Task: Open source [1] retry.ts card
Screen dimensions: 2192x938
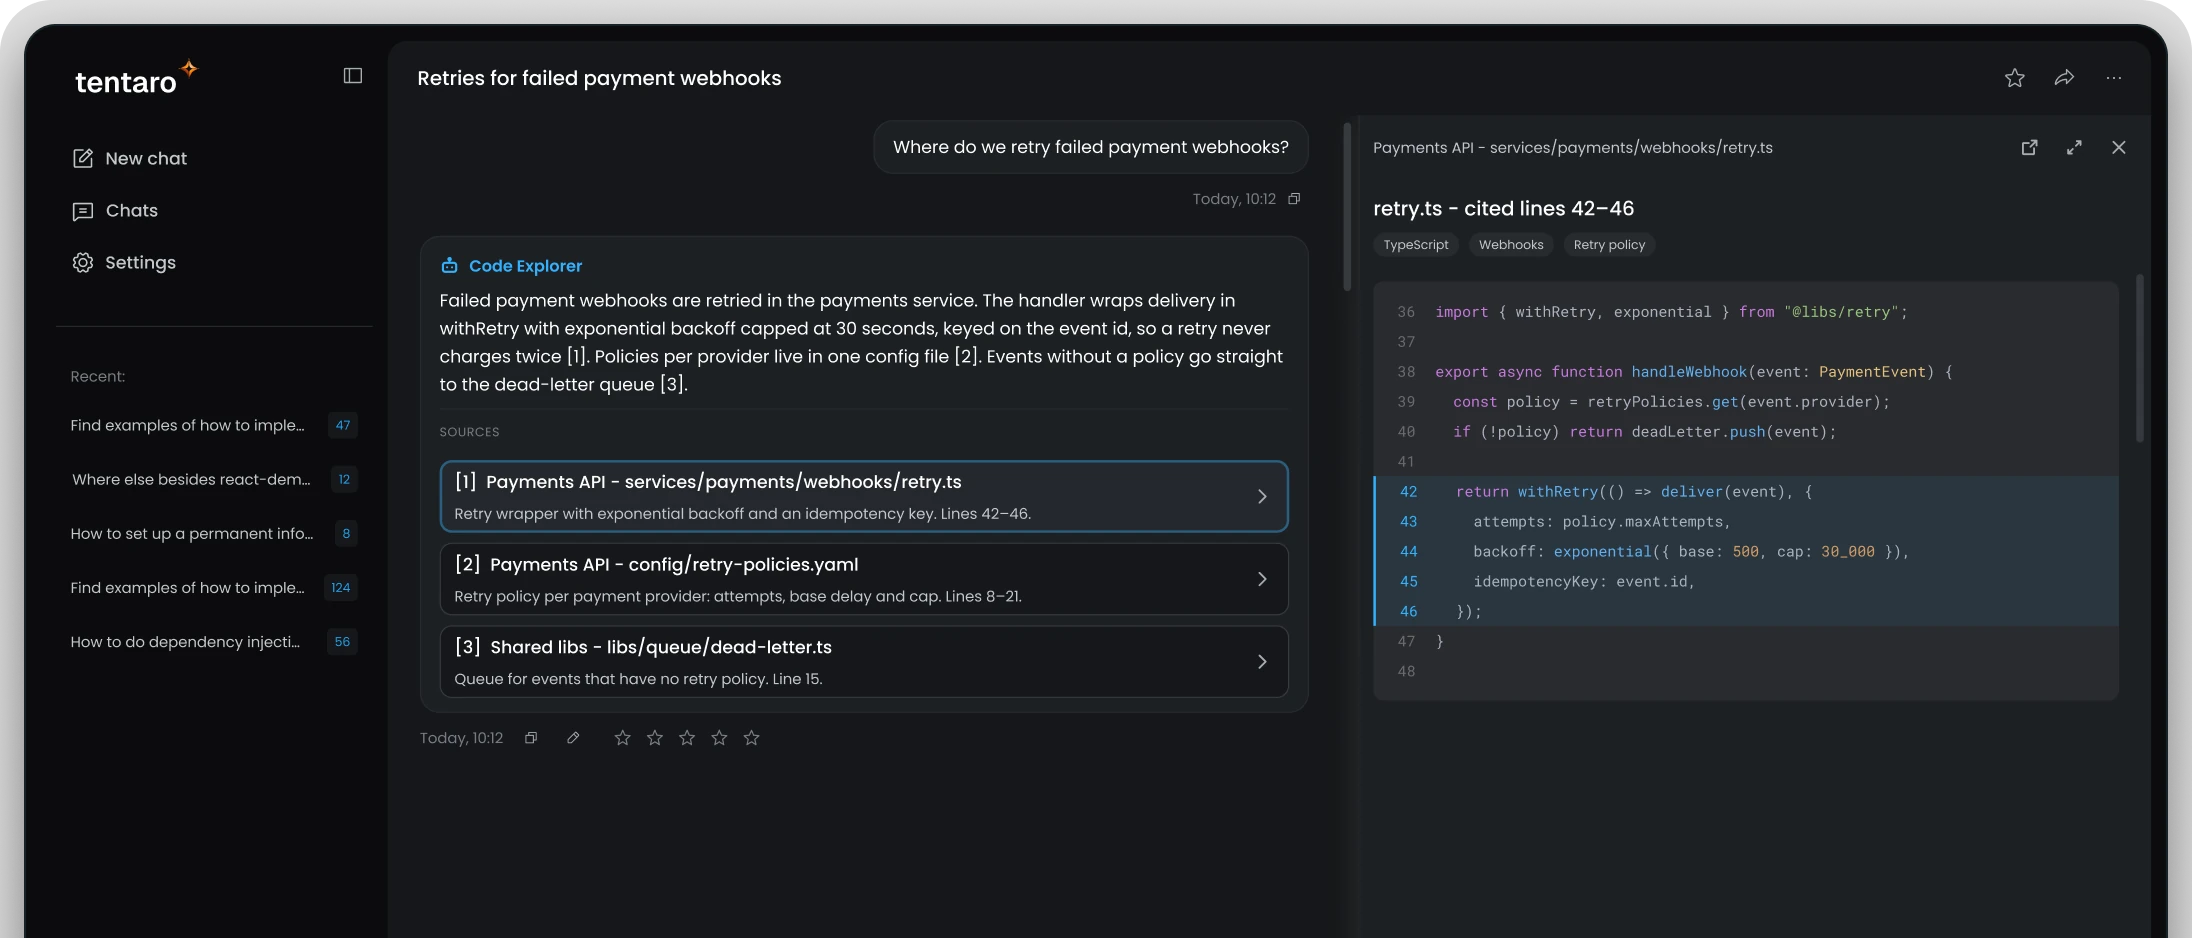Action: tap(864, 496)
